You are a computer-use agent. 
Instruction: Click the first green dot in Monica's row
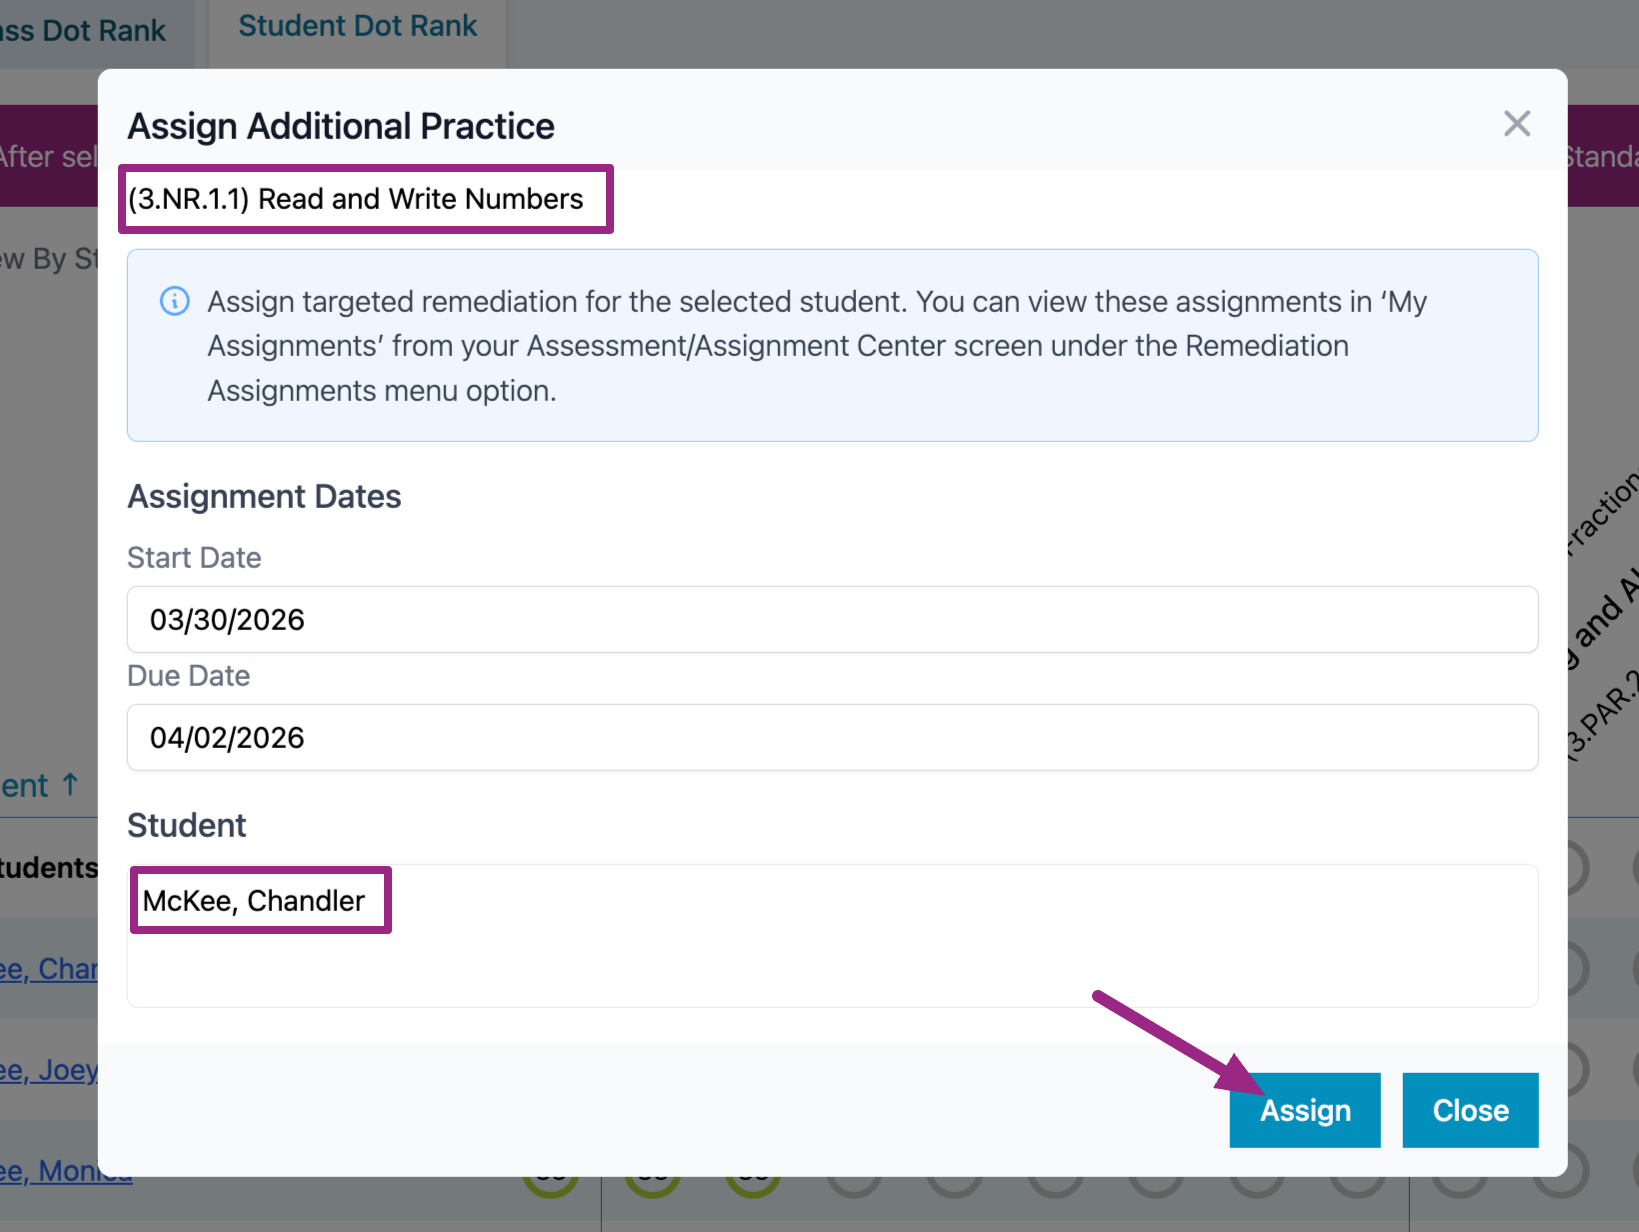click(x=551, y=1186)
